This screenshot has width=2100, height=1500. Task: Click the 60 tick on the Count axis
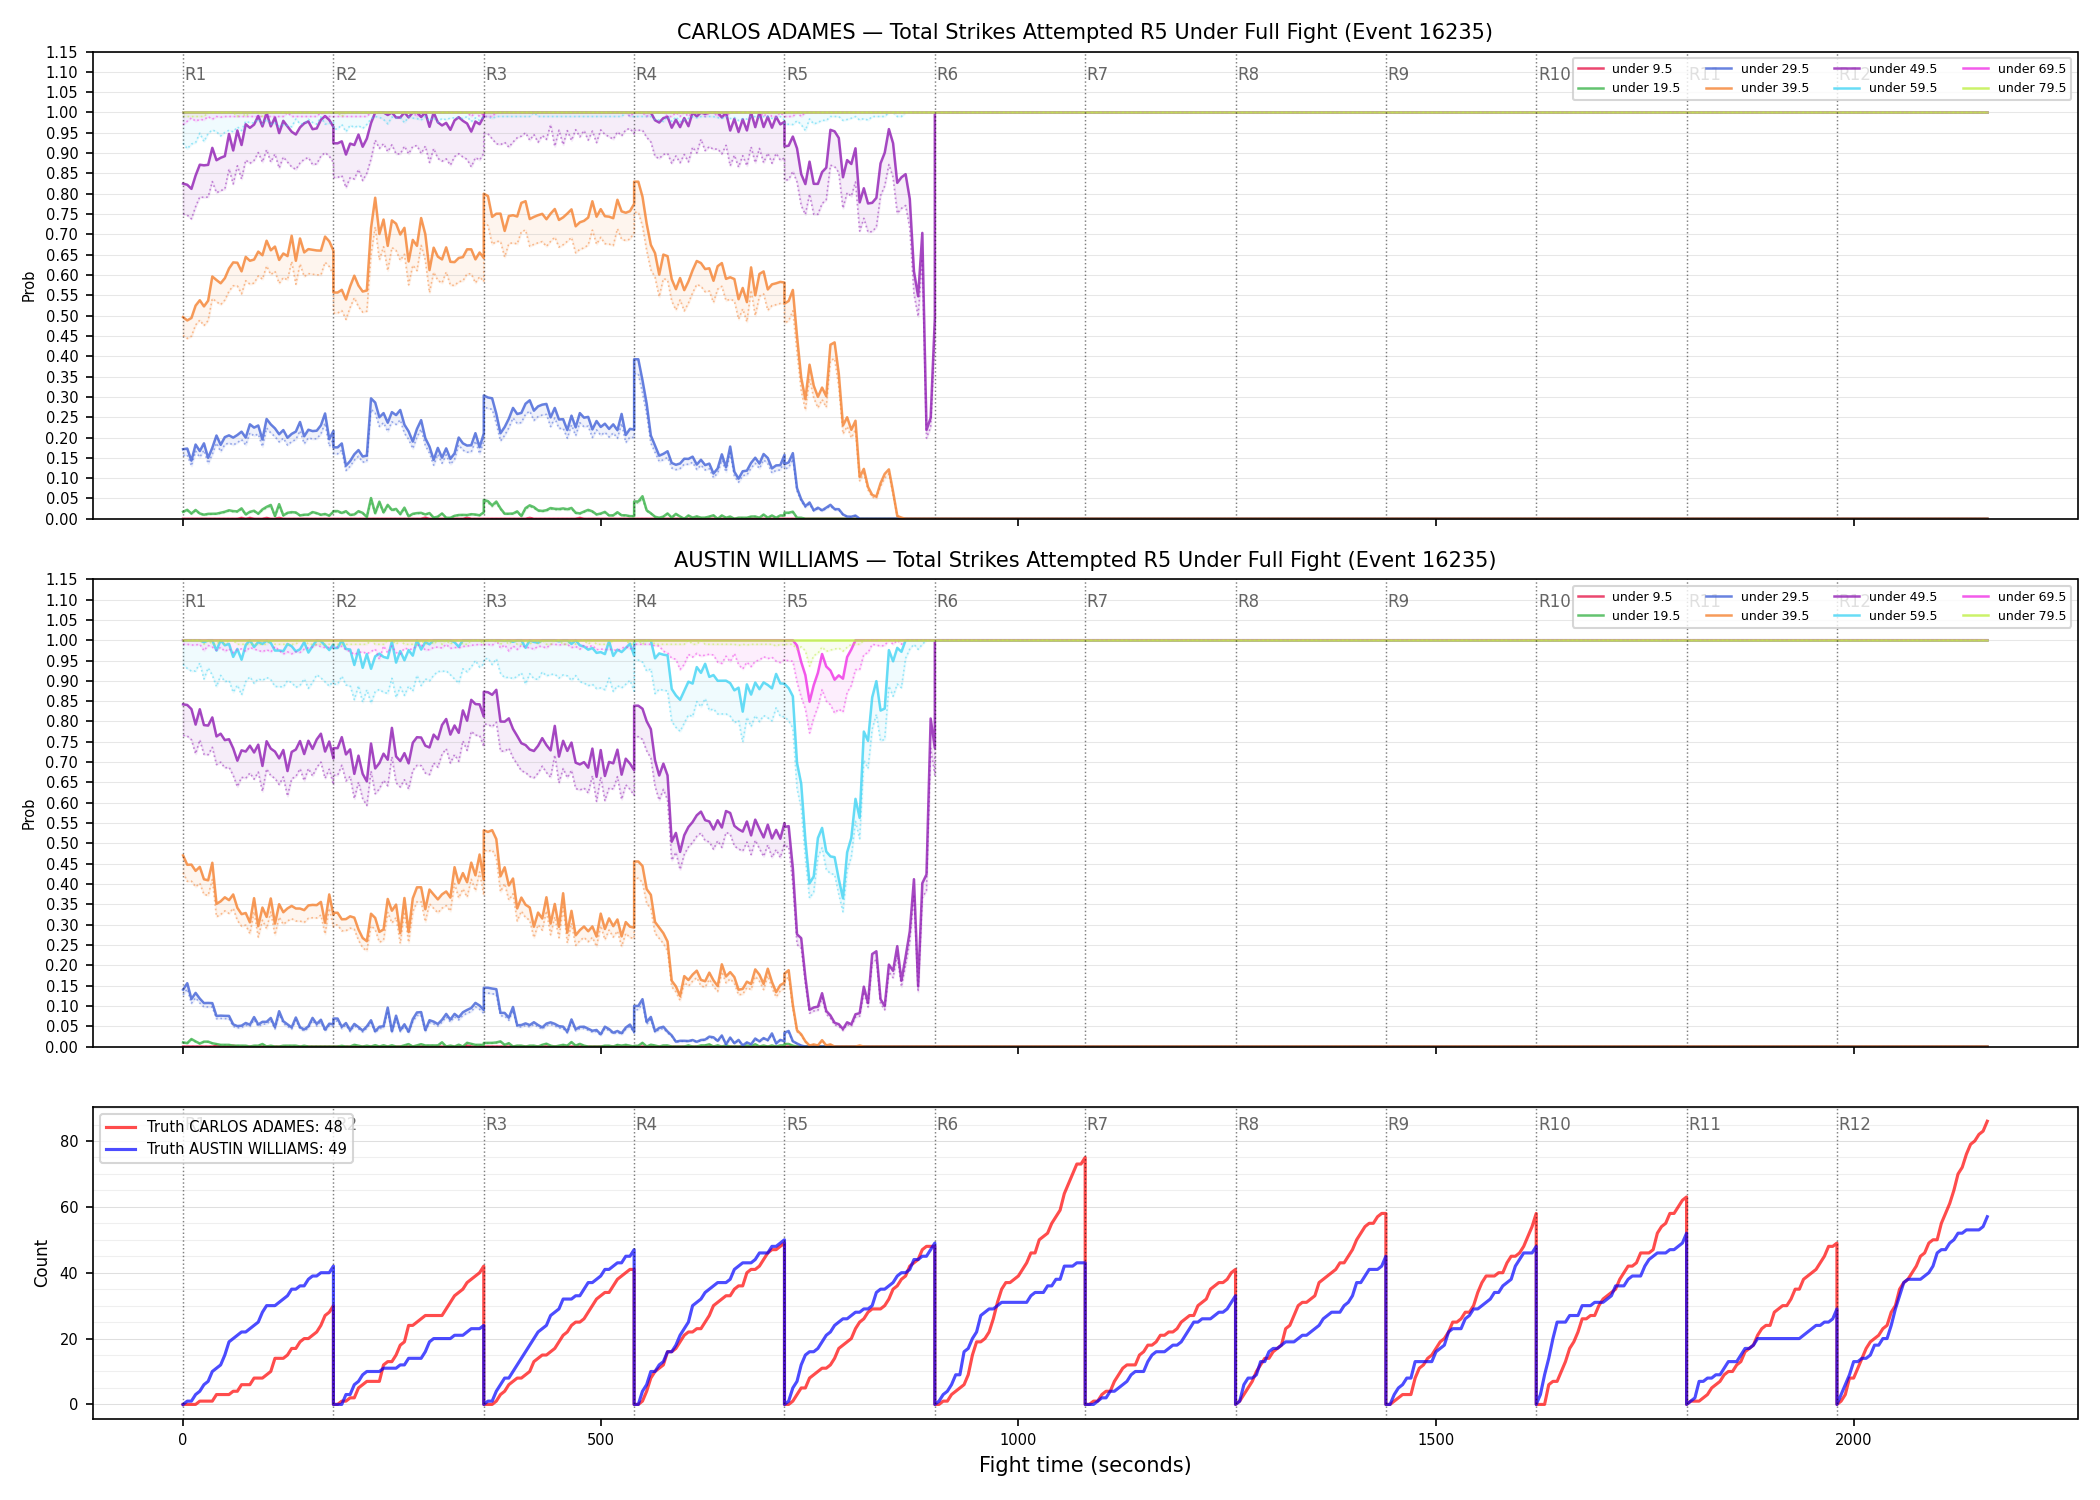[69, 1207]
